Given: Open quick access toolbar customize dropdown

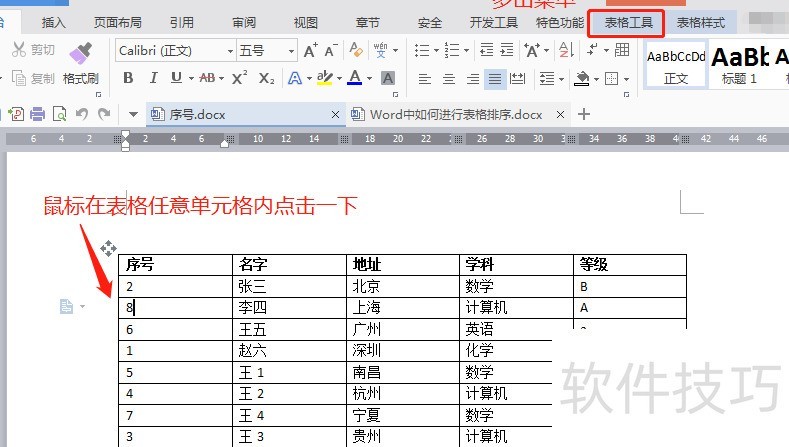Looking at the screenshot, I should click(133, 114).
